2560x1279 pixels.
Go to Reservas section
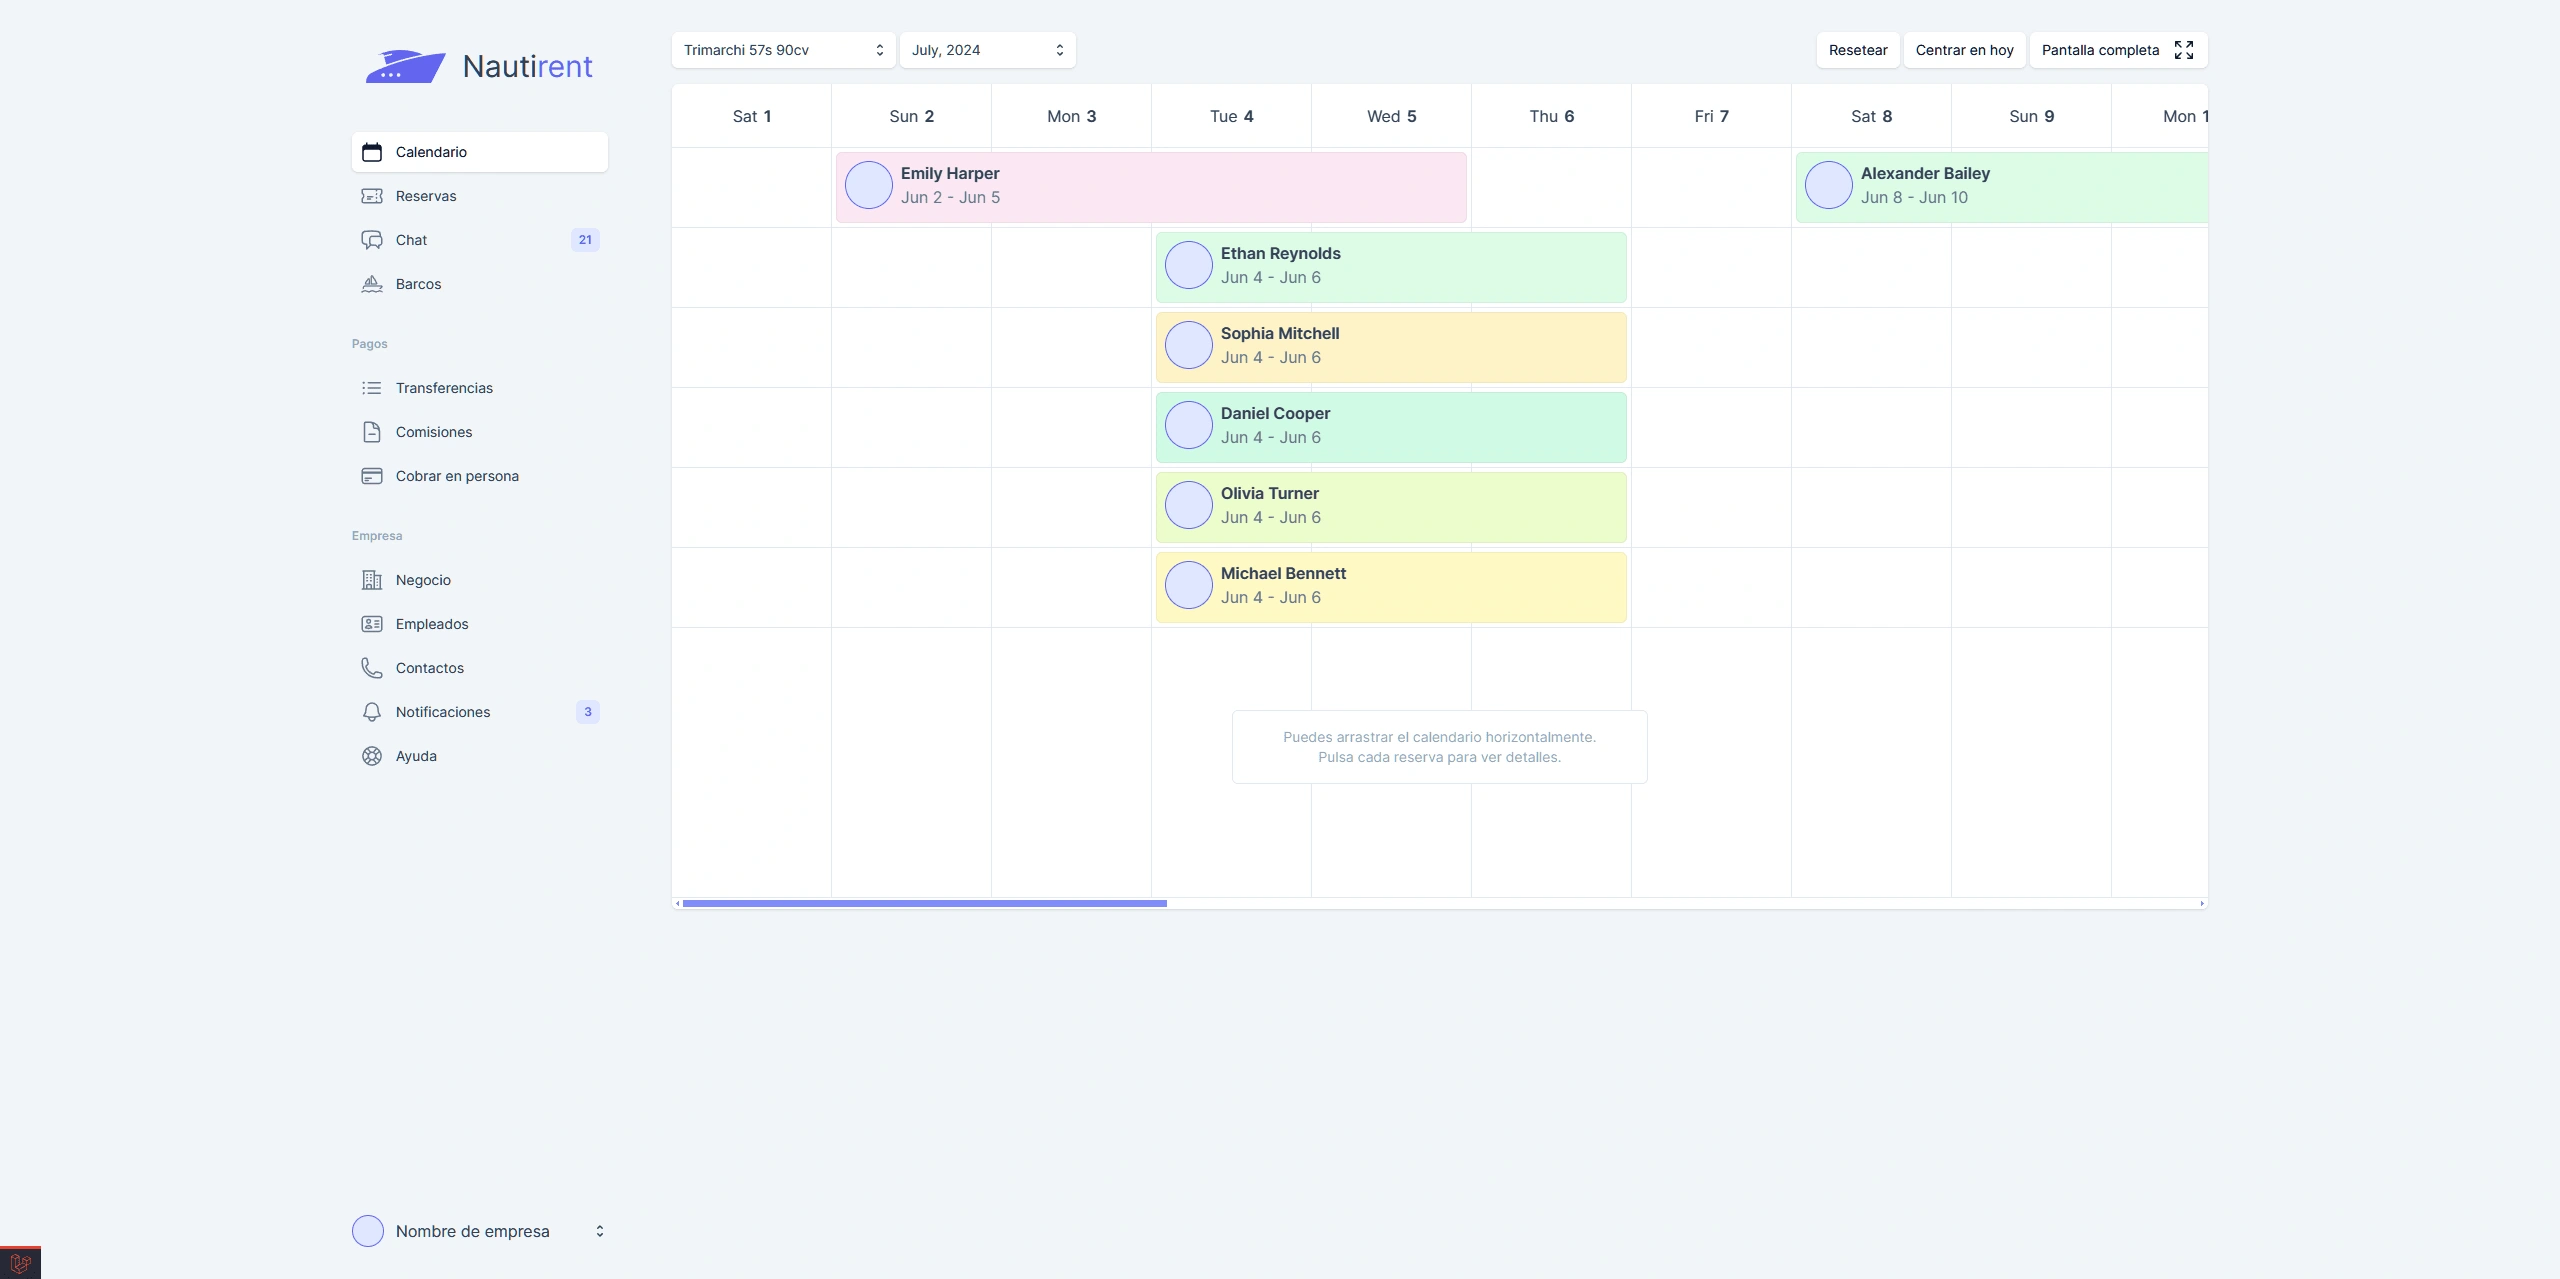point(480,196)
